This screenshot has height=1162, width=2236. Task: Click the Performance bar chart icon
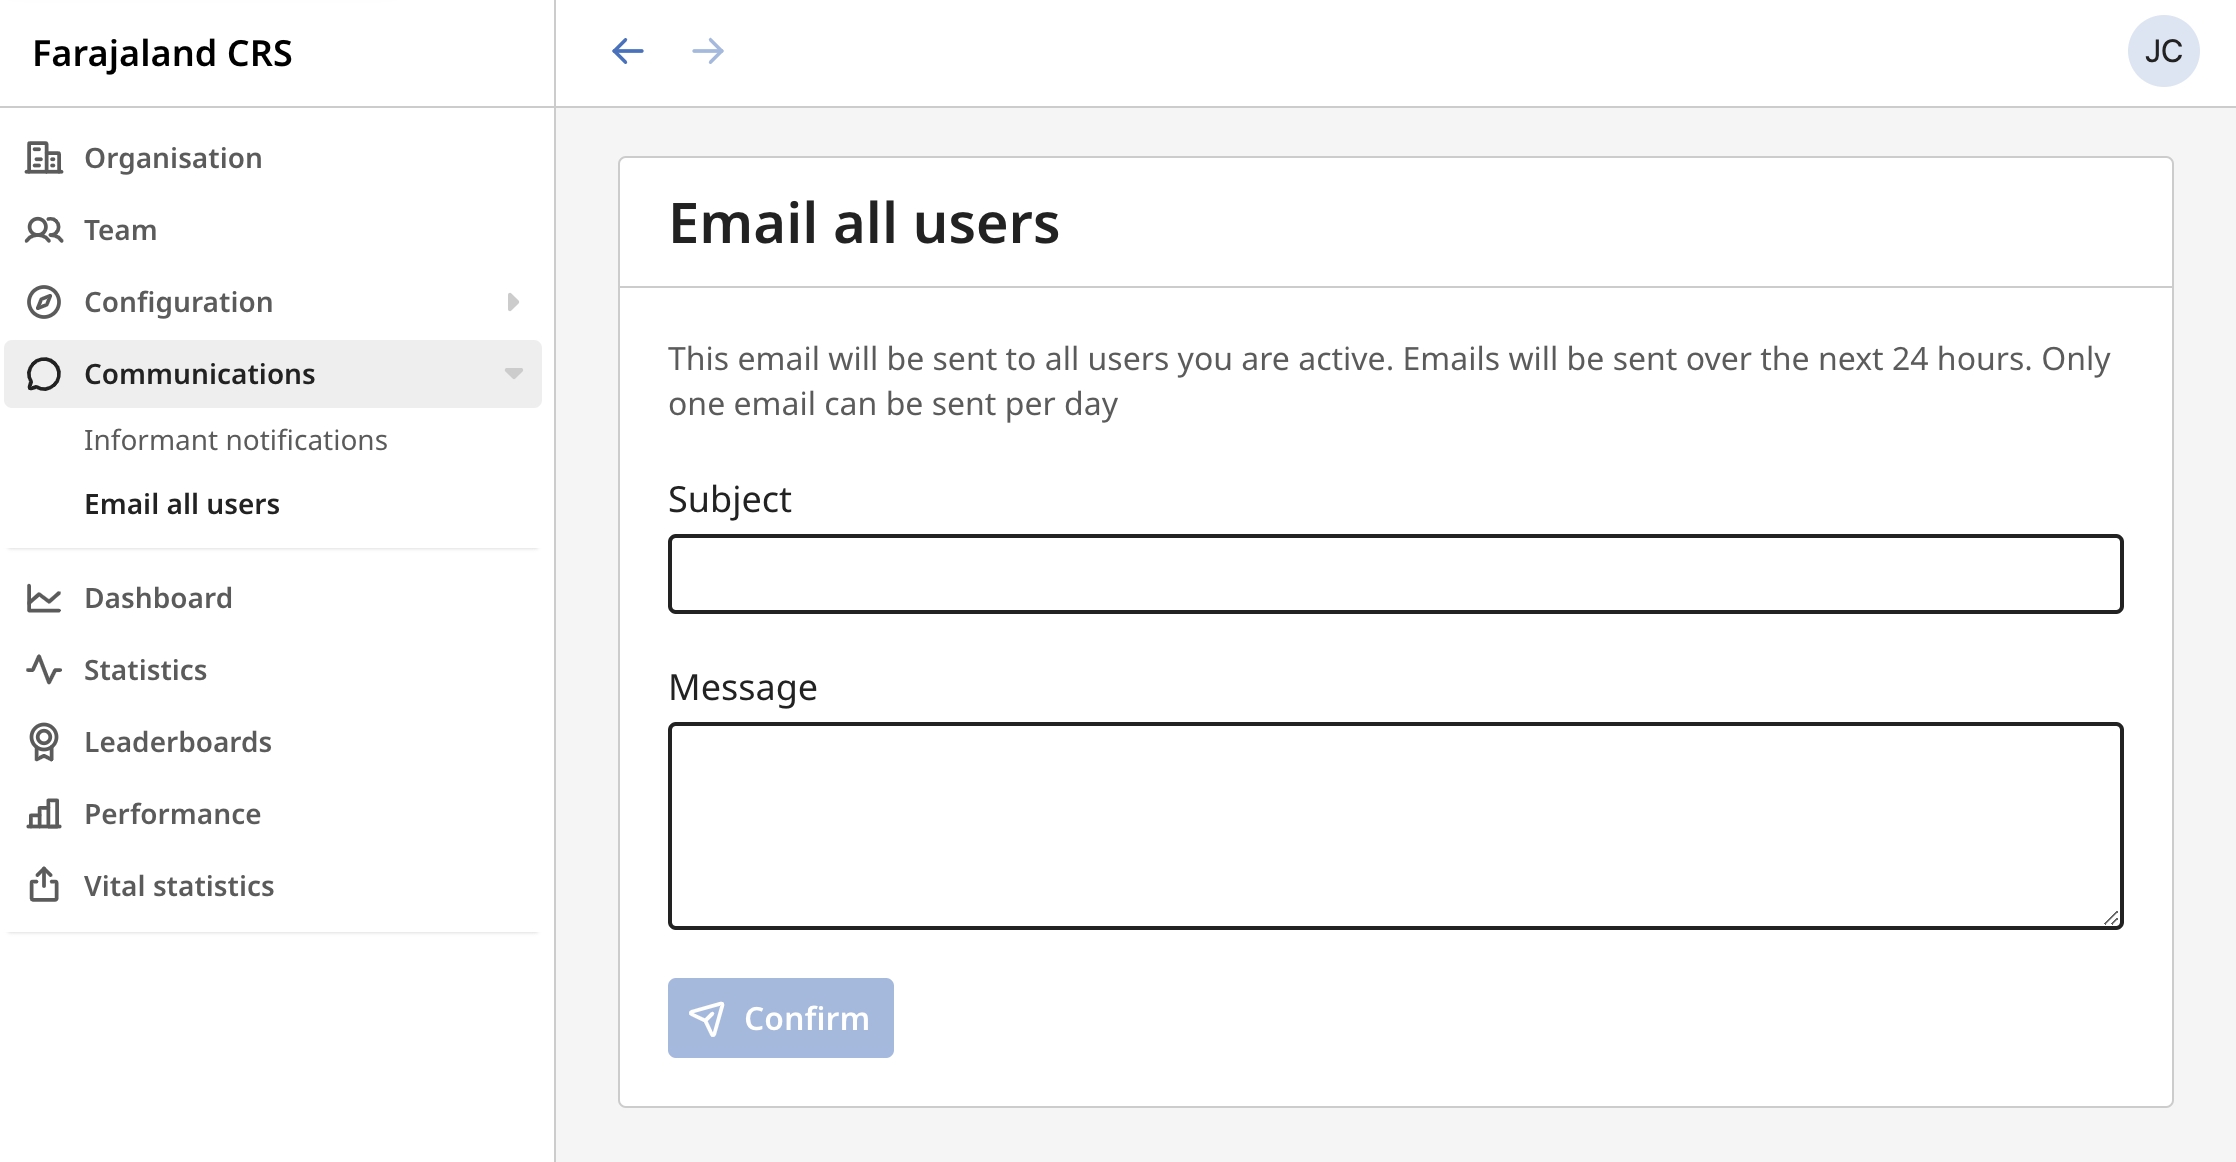point(44,814)
